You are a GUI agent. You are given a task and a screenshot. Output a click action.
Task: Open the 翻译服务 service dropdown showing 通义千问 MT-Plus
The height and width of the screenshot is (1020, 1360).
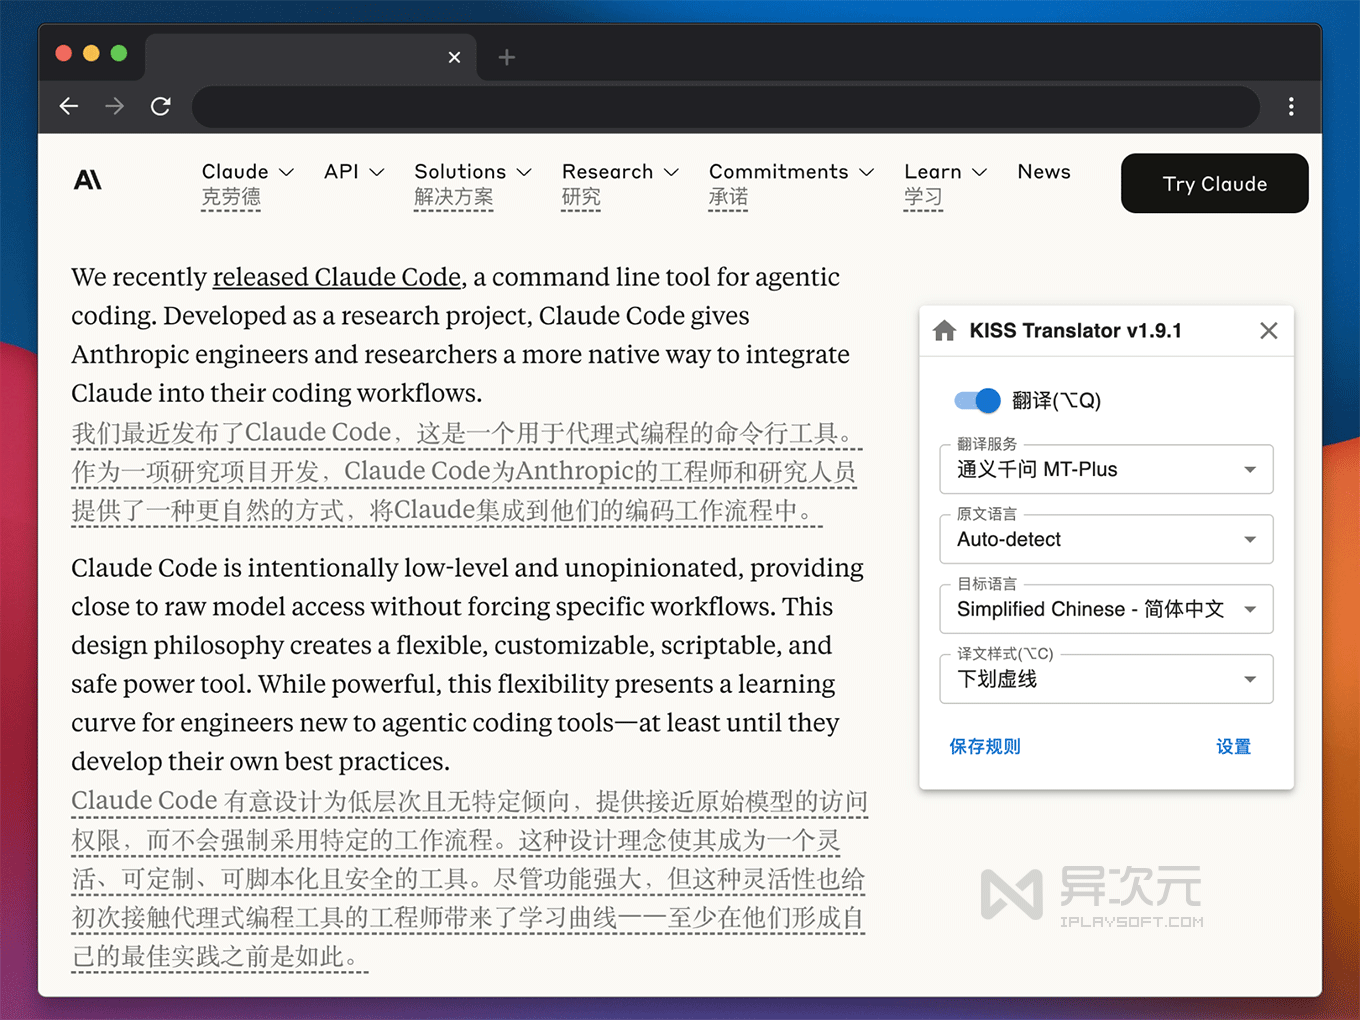pyautogui.click(x=1105, y=469)
